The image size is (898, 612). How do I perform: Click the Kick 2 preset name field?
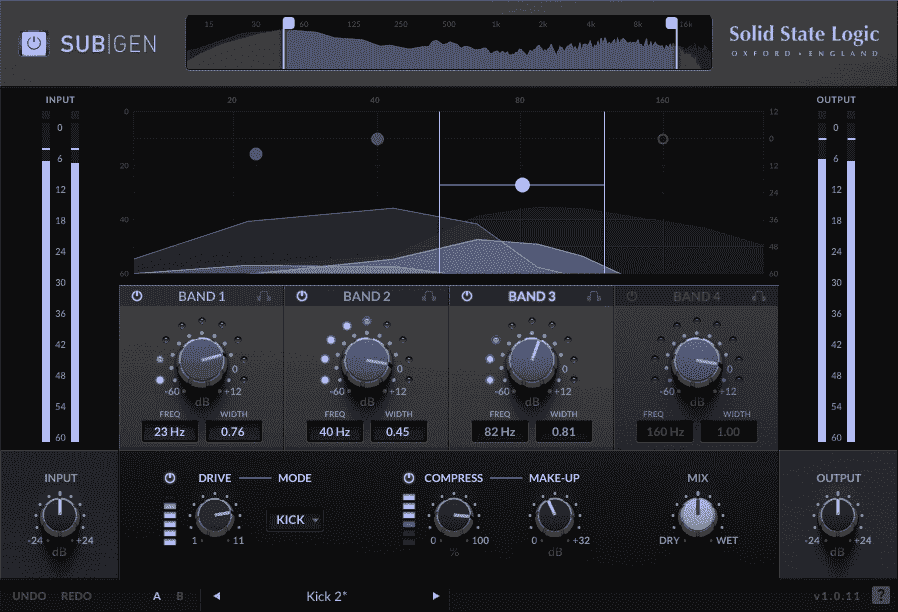tap(327, 595)
